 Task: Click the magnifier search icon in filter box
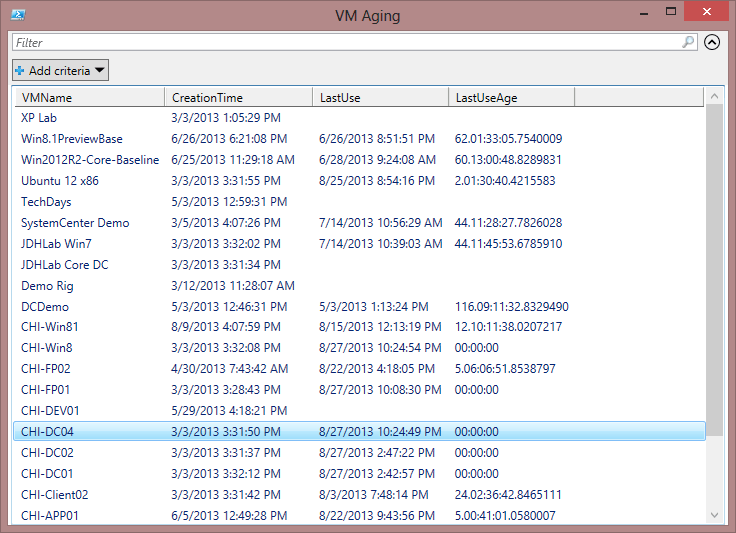tap(688, 42)
